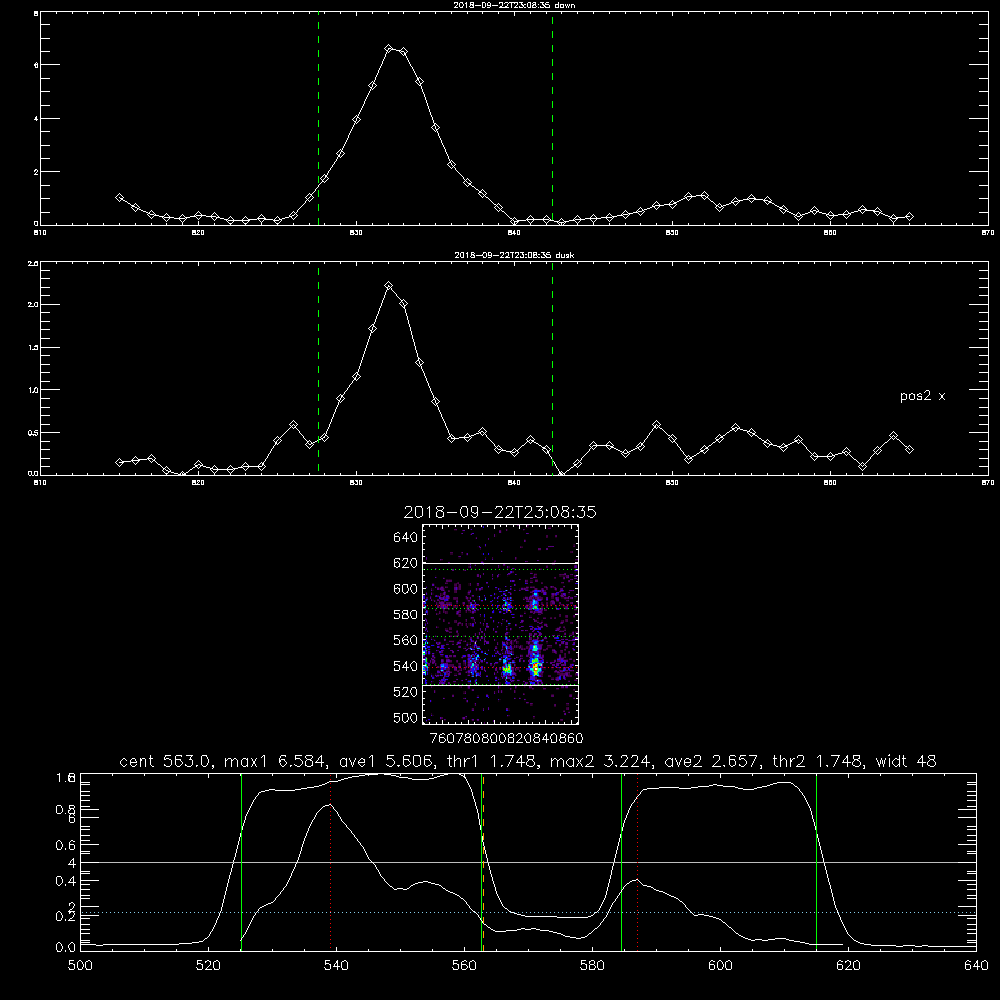Click the '2018-09-22T23:08:35 dawn' plot title
Image resolution: width=1000 pixels, height=1000 pixels.
point(514,5)
